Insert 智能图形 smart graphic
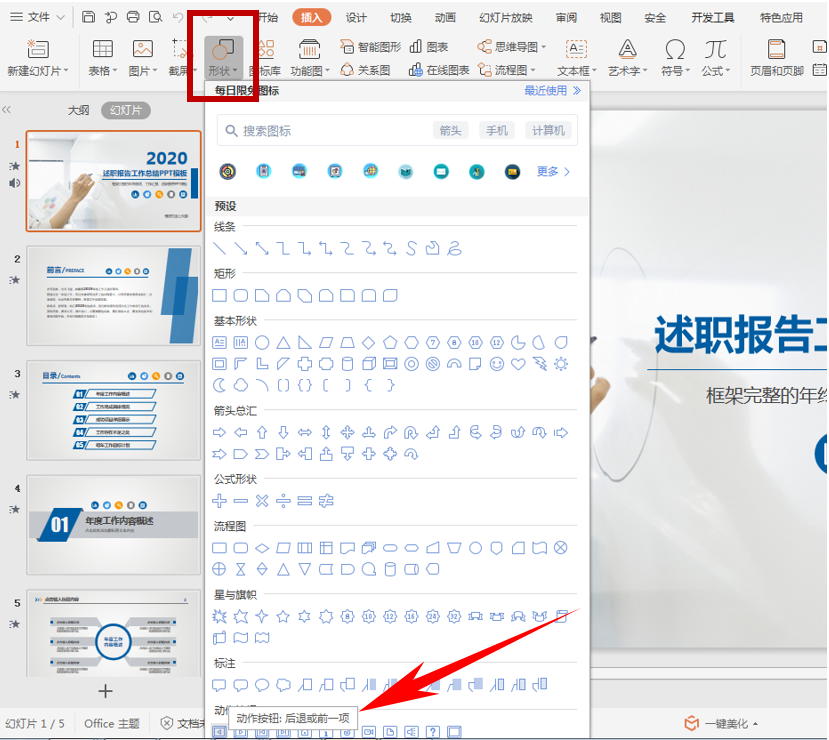Screen dimensions: 829x740 point(371,47)
